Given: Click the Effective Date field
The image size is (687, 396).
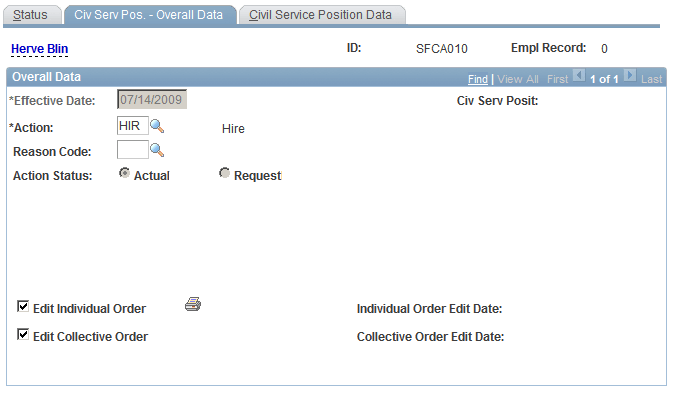Looking at the screenshot, I should click(152, 99).
